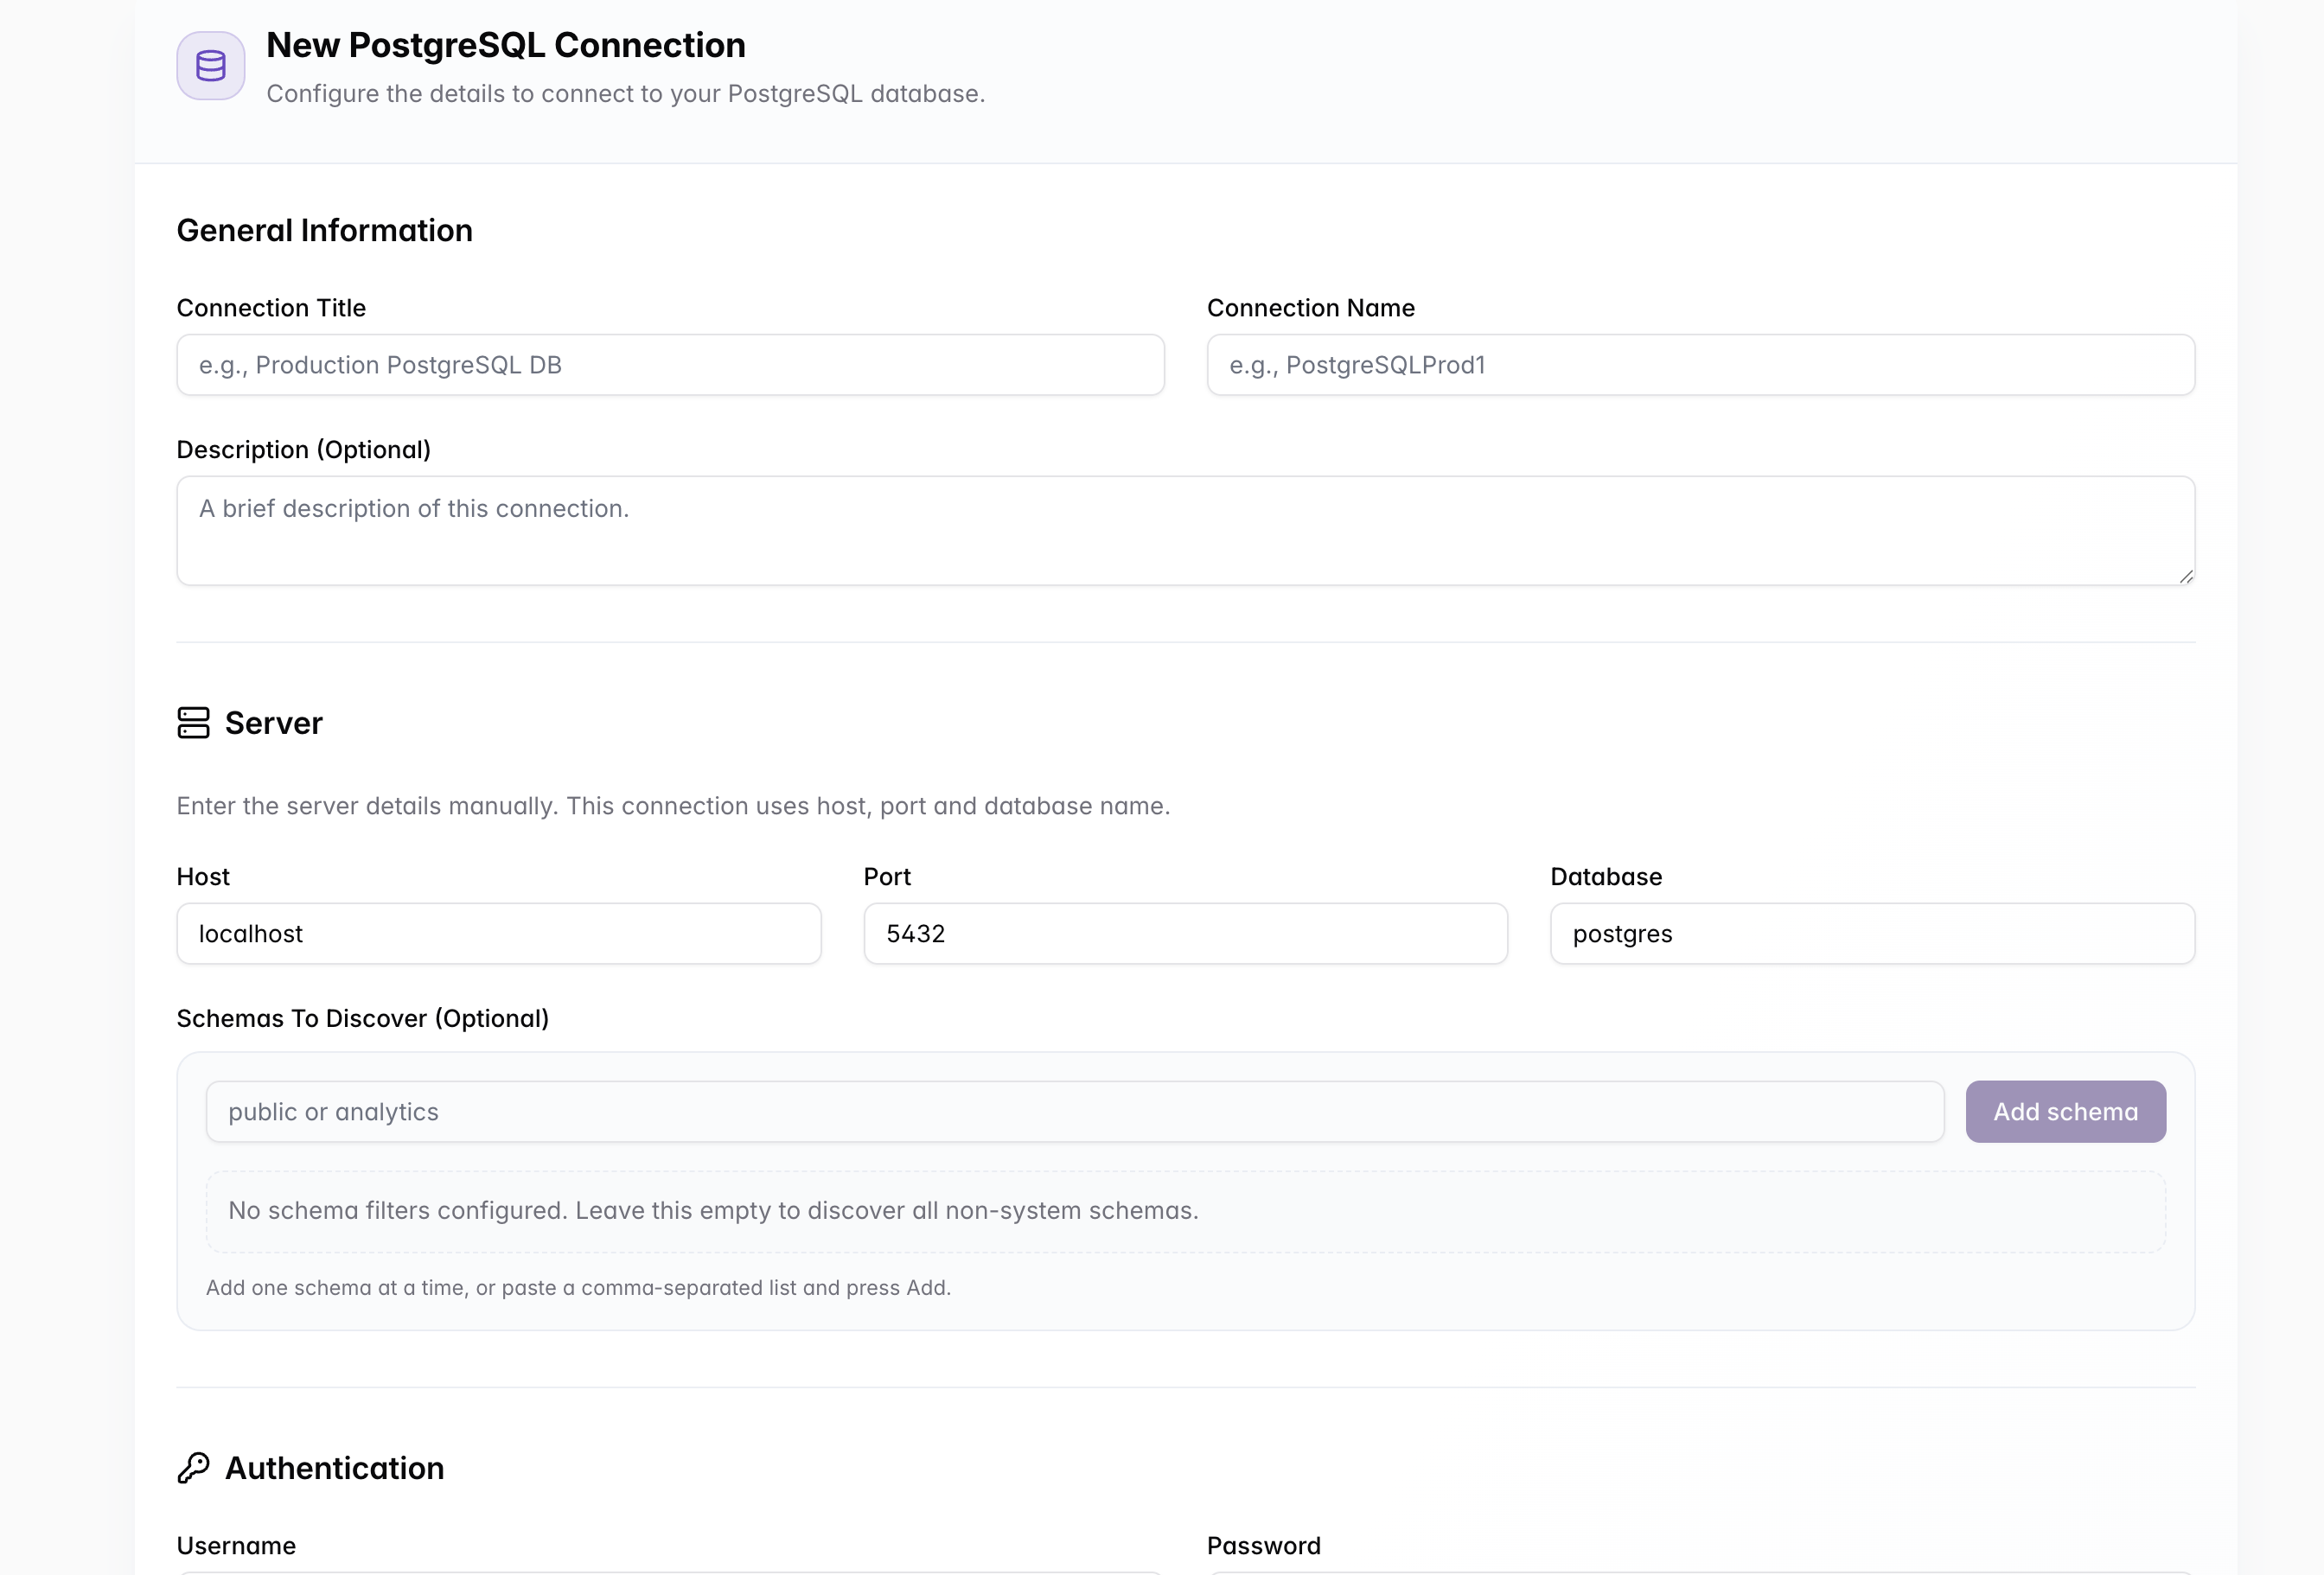This screenshot has width=2324, height=1575.
Task: Click the 'Connection Title' label
Action: point(271,308)
